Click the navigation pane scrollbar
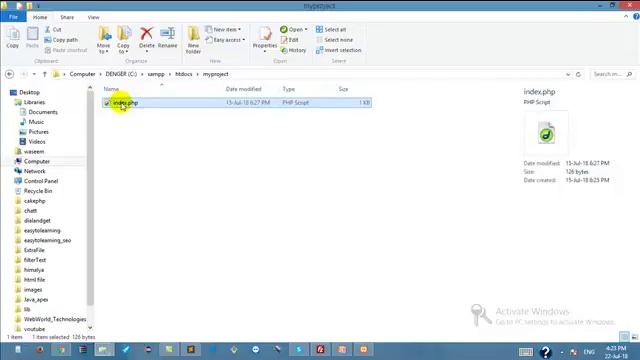 (90, 198)
